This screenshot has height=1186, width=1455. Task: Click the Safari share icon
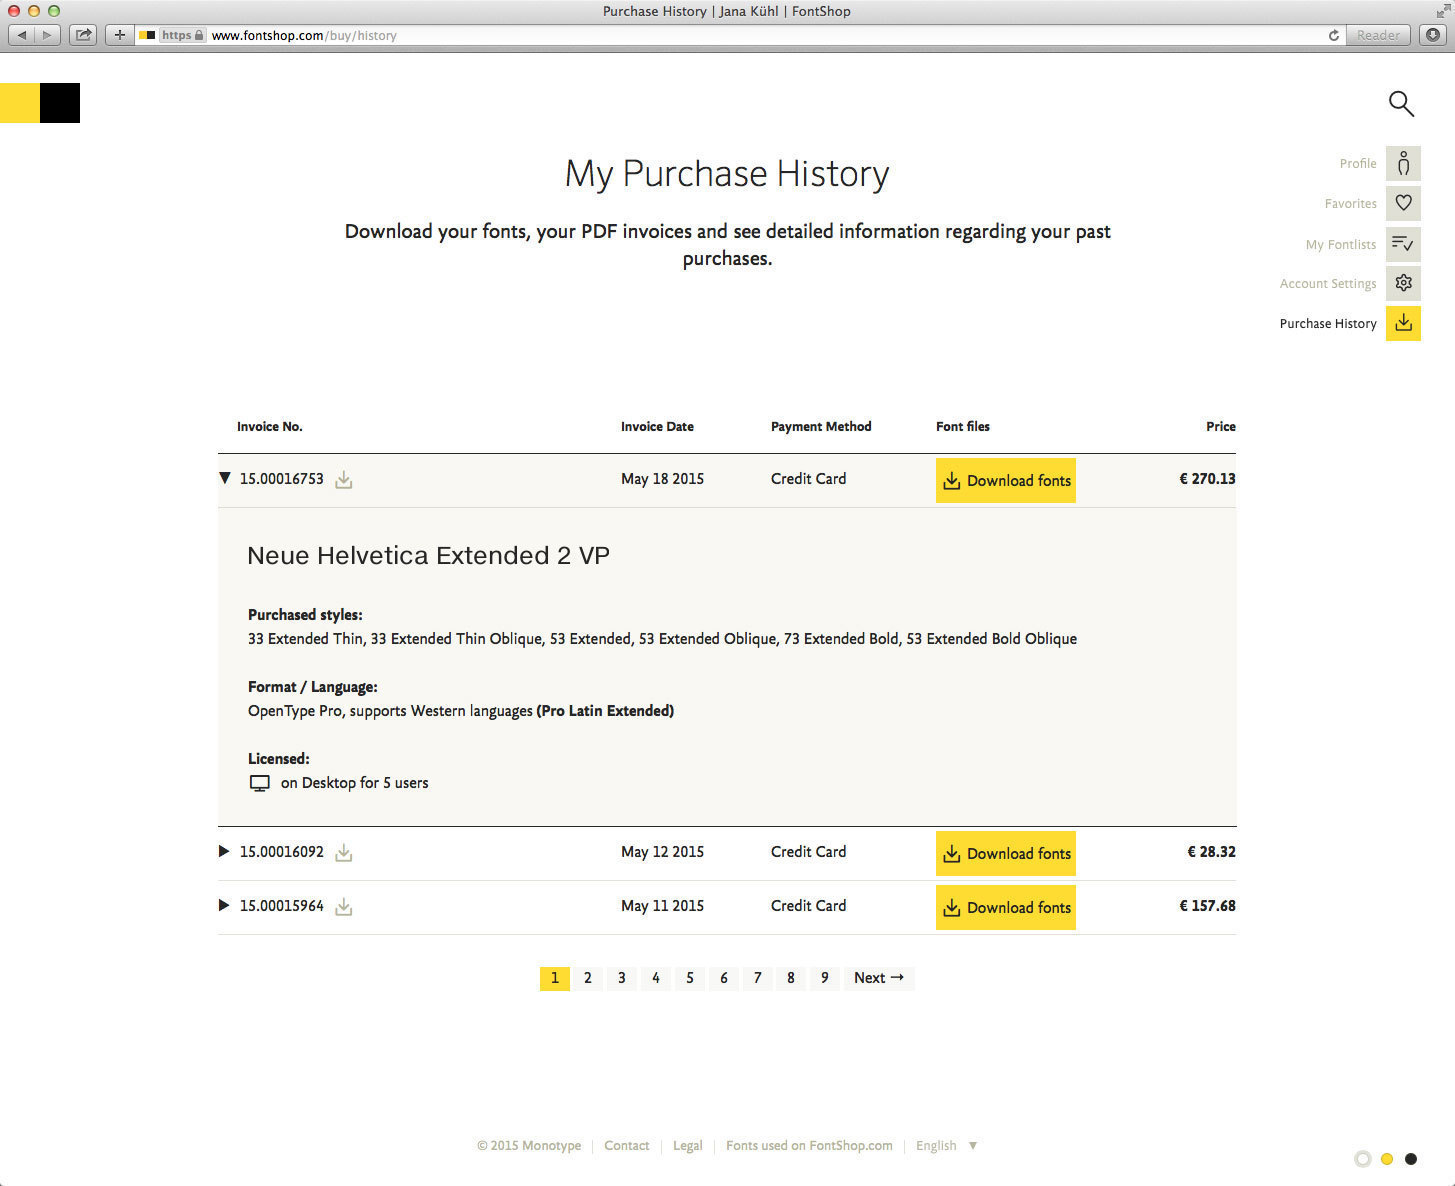tap(84, 35)
